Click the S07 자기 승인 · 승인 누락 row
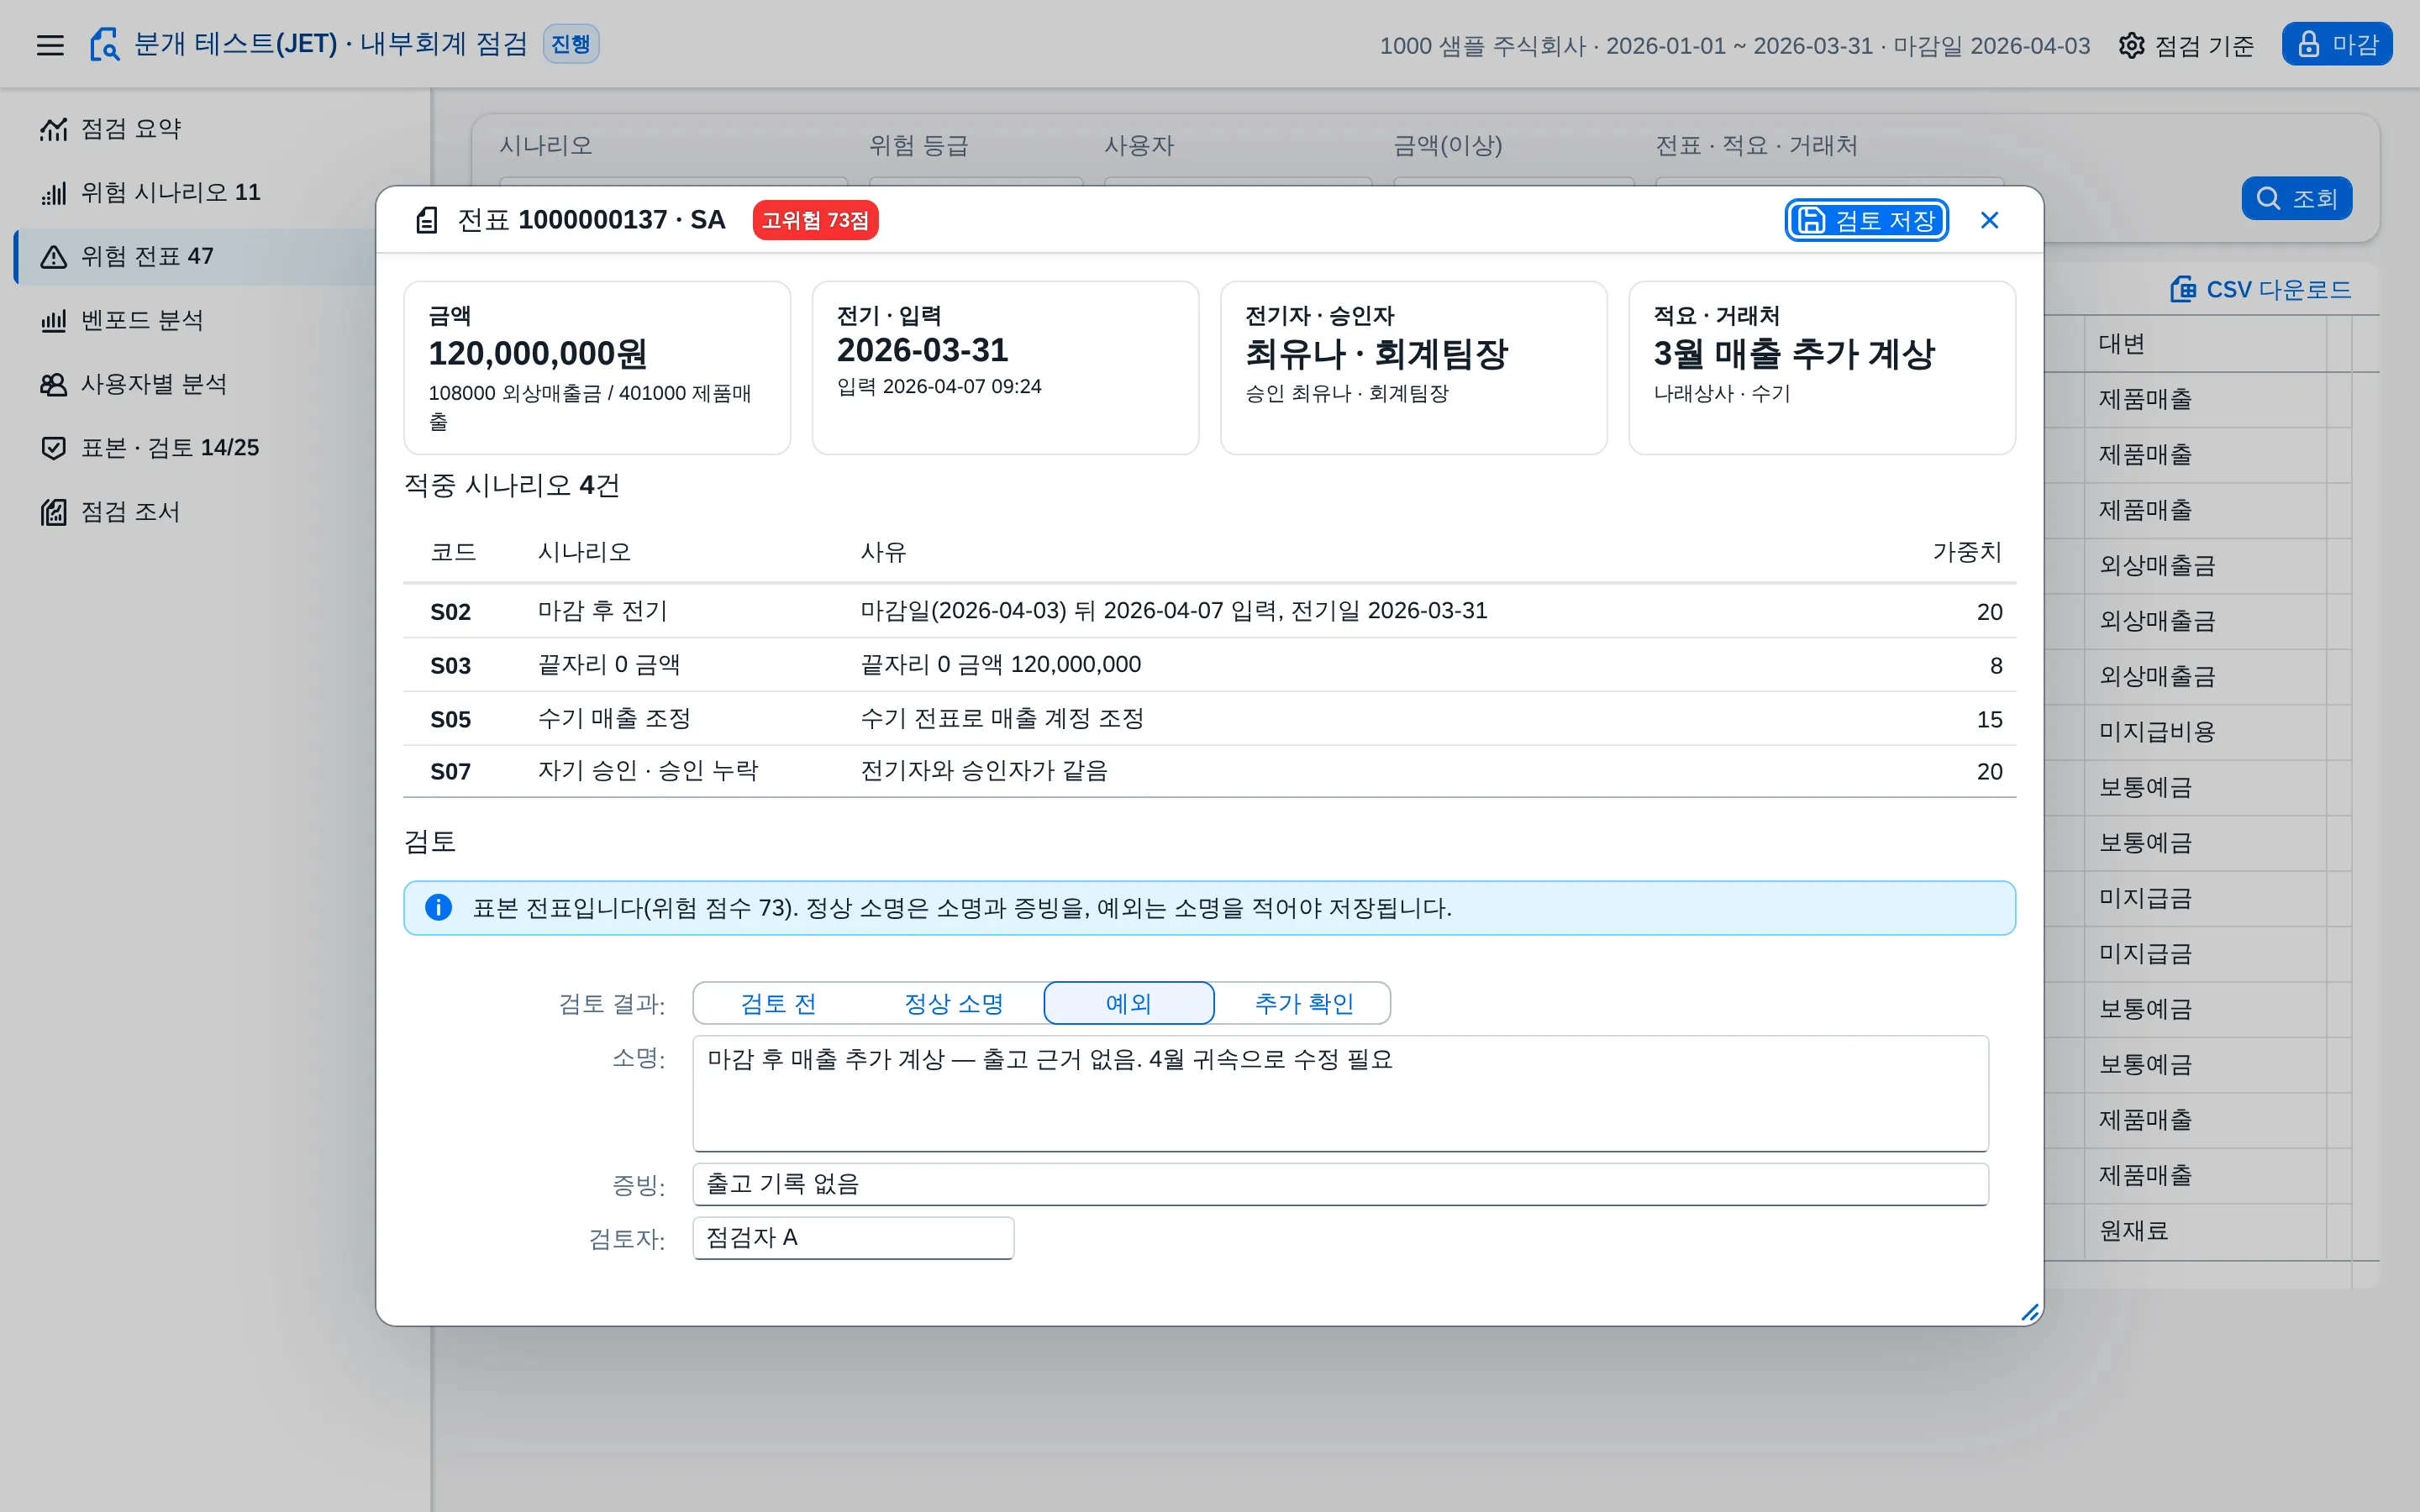Image resolution: width=2420 pixels, height=1512 pixels. pyautogui.click(x=1209, y=771)
